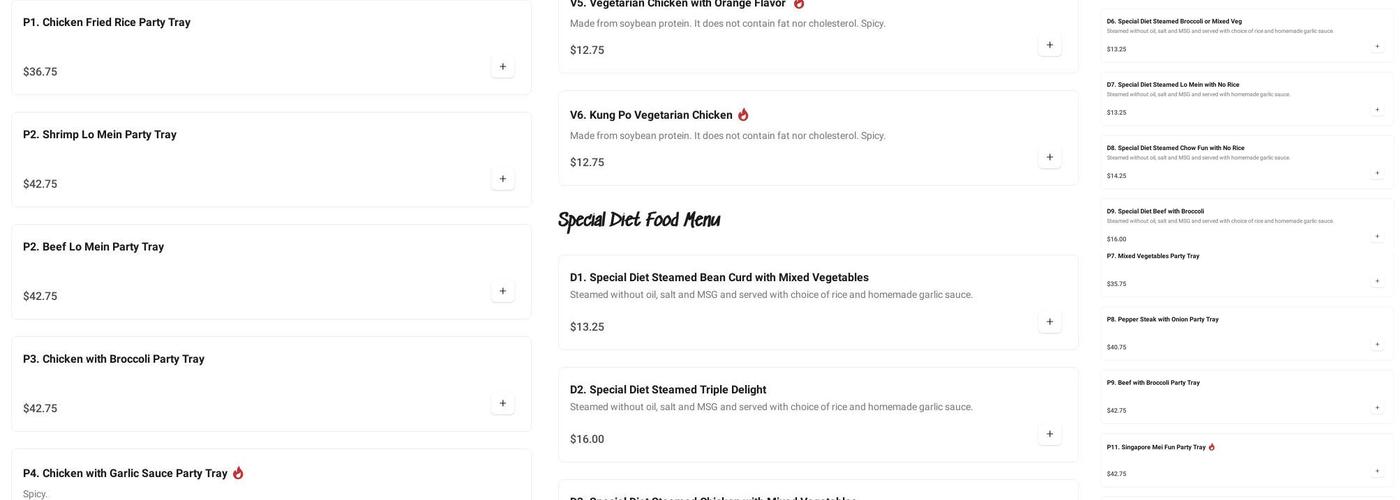The width and height of the screenshot is (1400, 500).
Task: Open P4 Chicken with Garlic Sauce Party Tray
Action: coord(125,474)
